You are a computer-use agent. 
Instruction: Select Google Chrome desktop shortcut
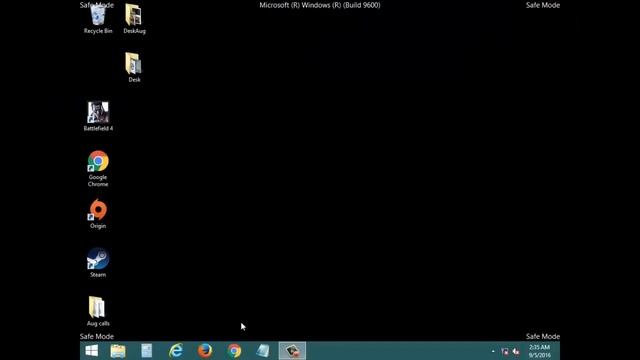pyautogui.click(x=98, y=169)
